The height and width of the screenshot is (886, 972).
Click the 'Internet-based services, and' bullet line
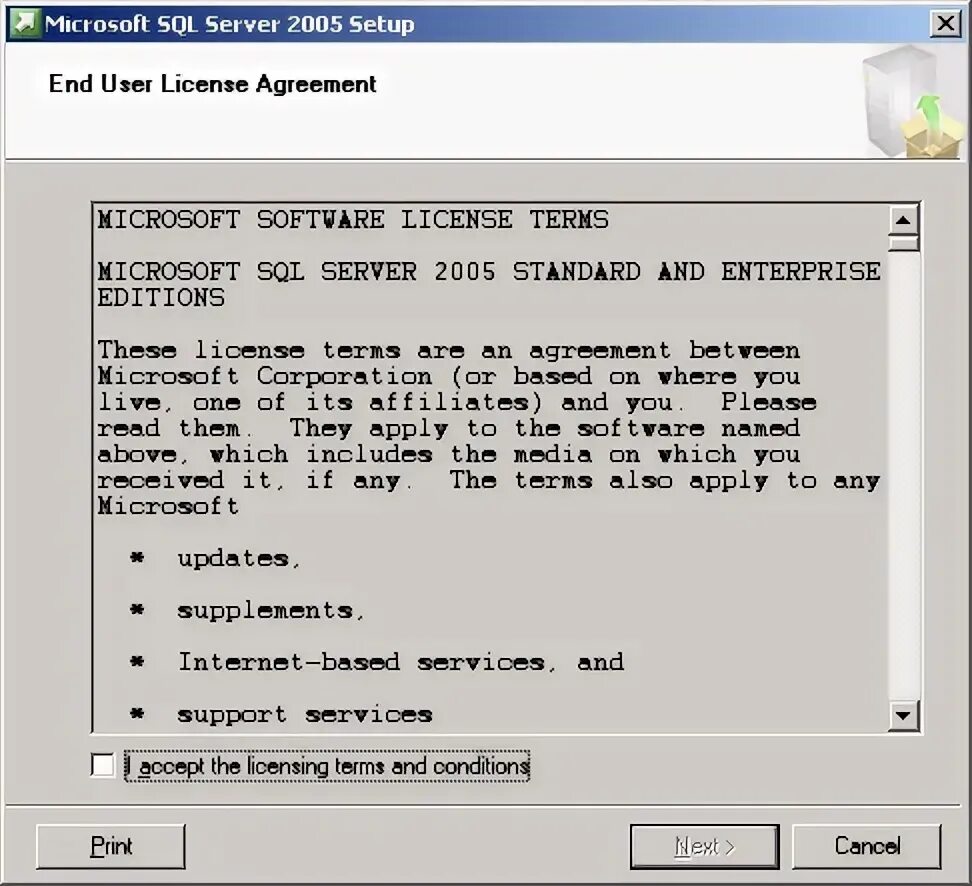377,662
